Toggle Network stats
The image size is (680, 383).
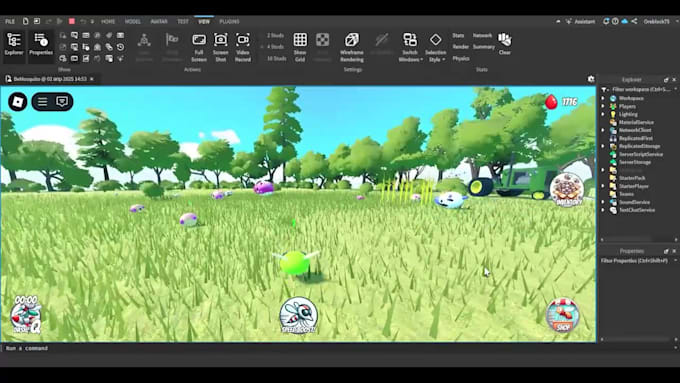click(x=482, y=36)
